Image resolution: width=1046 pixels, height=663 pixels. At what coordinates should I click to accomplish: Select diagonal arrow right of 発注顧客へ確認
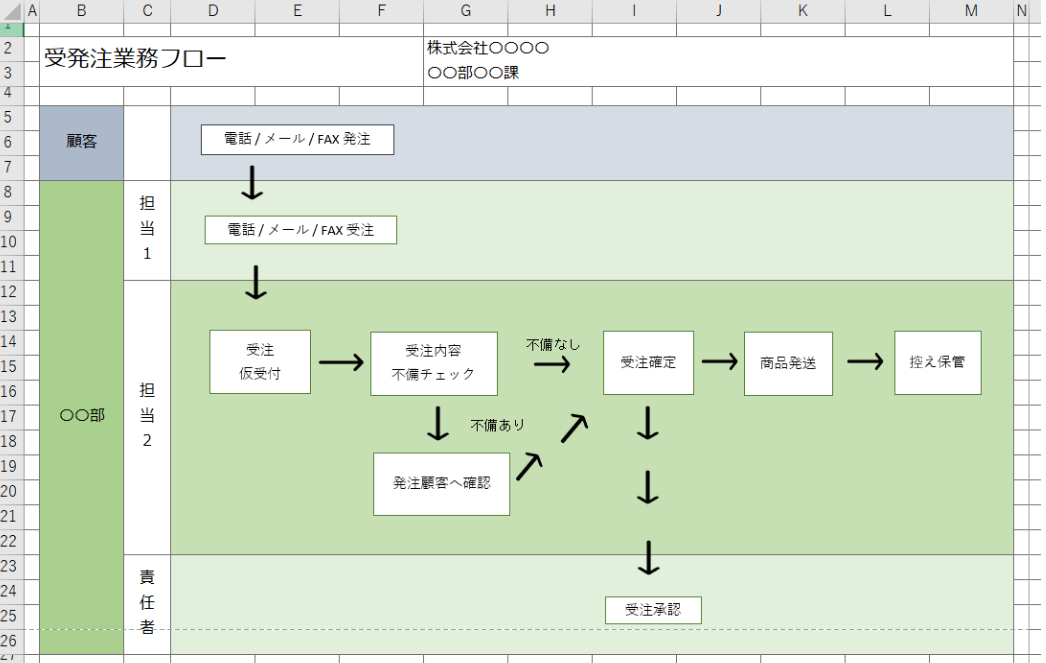pyautogui.click(x=529, y=466)
